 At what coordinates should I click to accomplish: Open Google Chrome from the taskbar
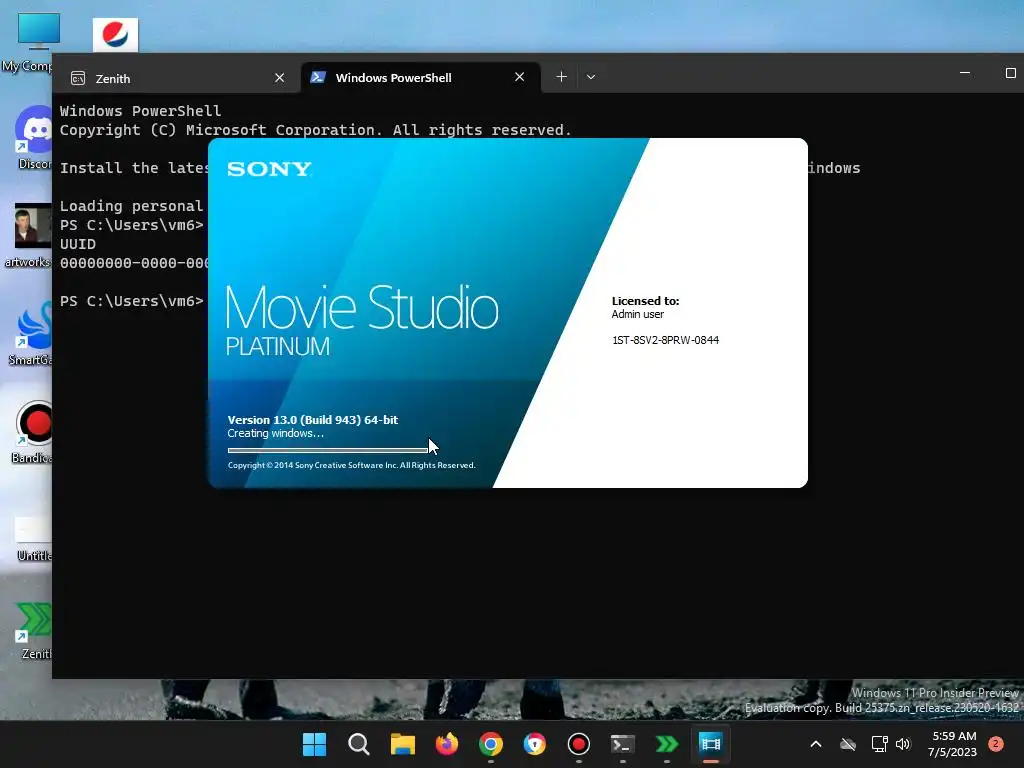(x=490, y=744)
